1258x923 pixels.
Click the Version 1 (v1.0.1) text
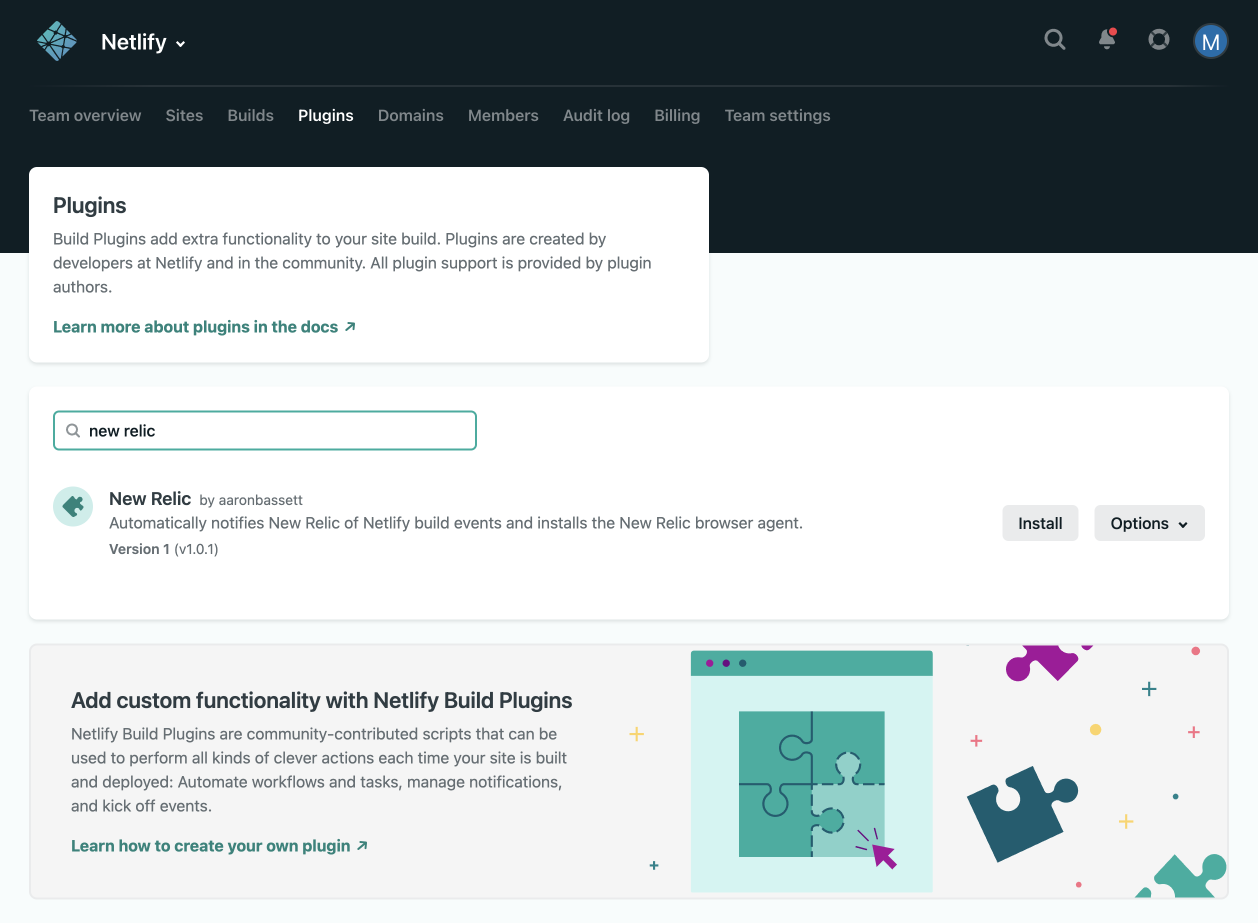(x=164, y=549)
